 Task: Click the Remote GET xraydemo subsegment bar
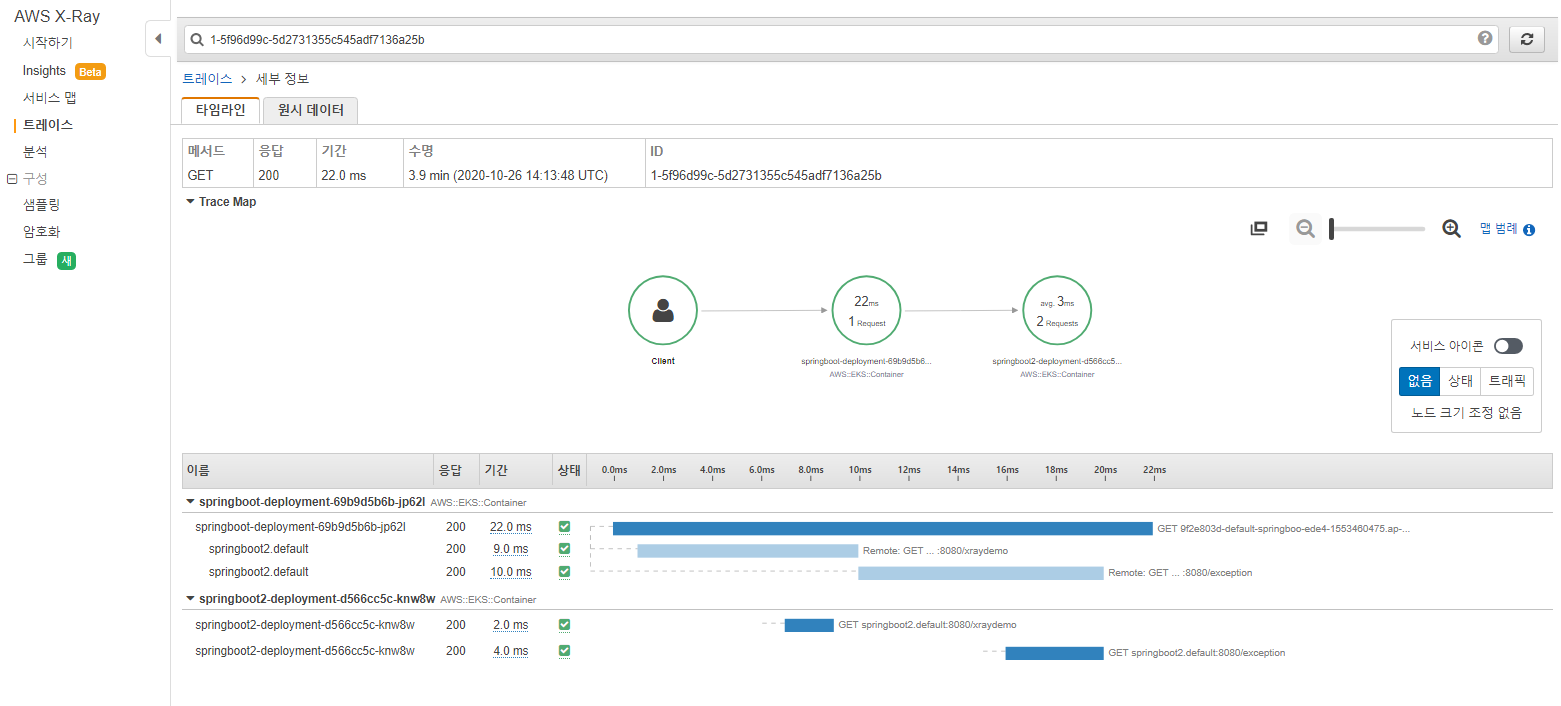[748, 550]
